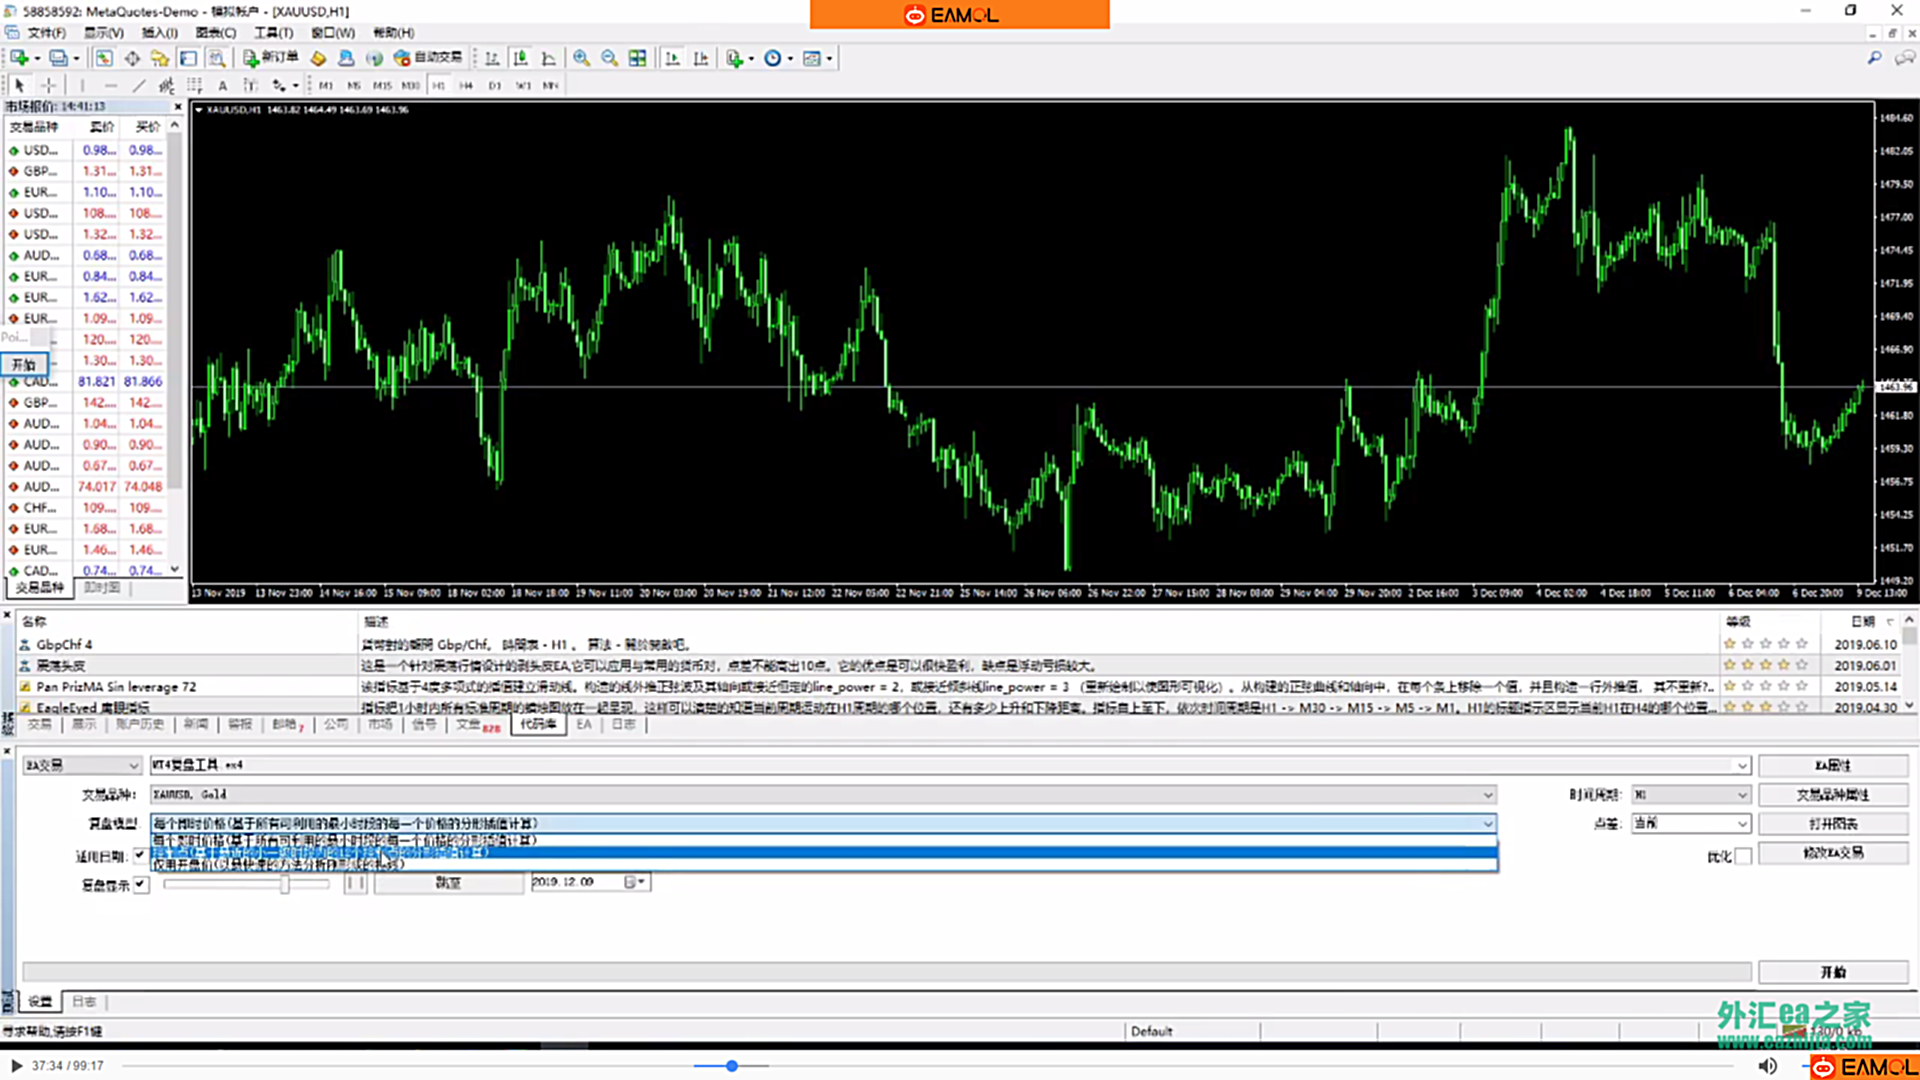Click the video playback progress bar

pyautogui.click(x=930, y=1066)
